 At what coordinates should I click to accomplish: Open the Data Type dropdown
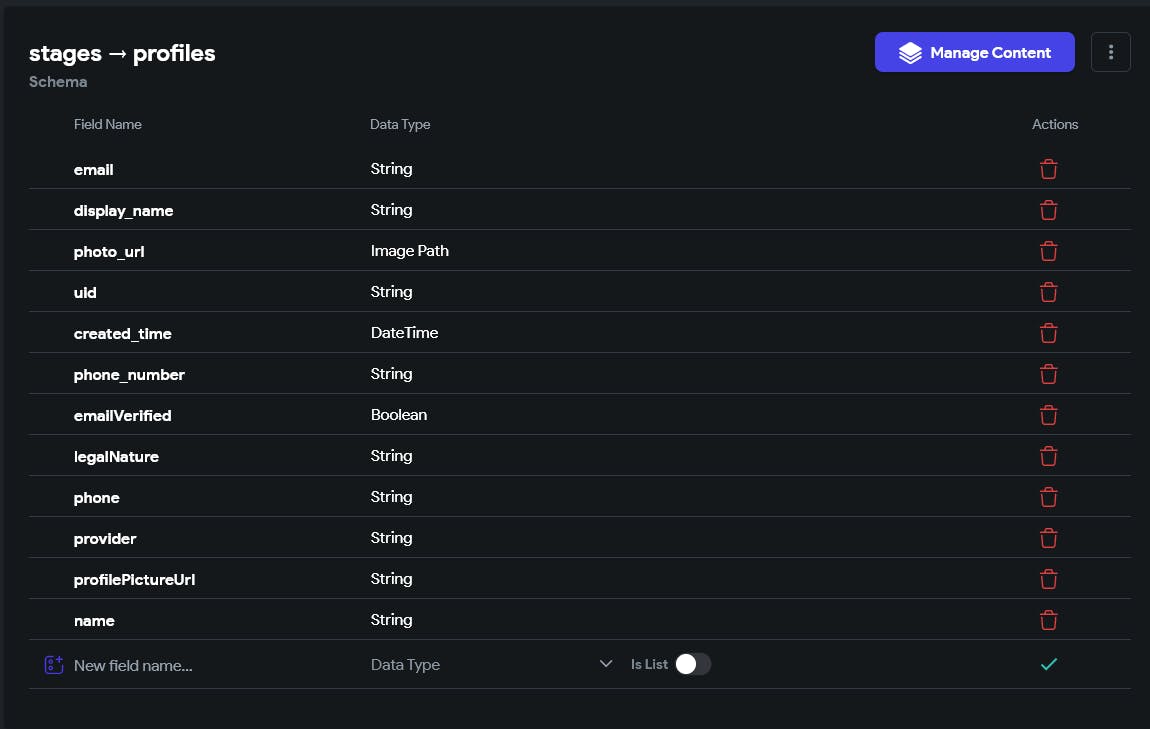pos(491,664)
